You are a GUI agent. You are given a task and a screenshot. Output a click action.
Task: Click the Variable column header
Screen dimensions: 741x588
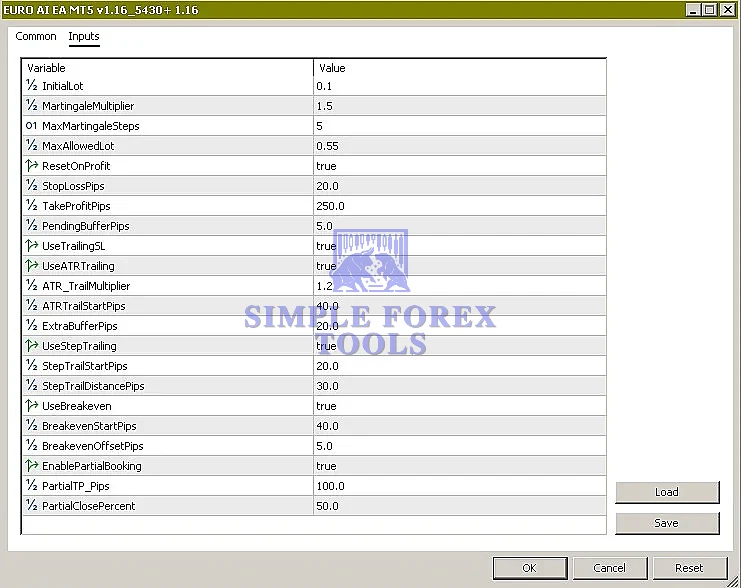(167, 68)
